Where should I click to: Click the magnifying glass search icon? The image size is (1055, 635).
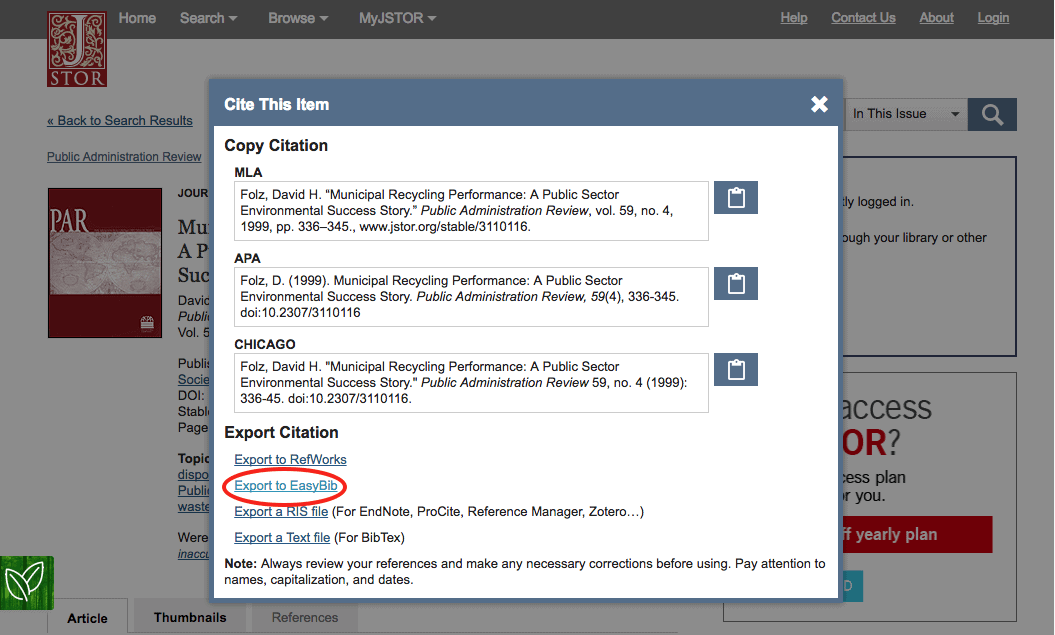pyautogui.click(x=990, y=114)
